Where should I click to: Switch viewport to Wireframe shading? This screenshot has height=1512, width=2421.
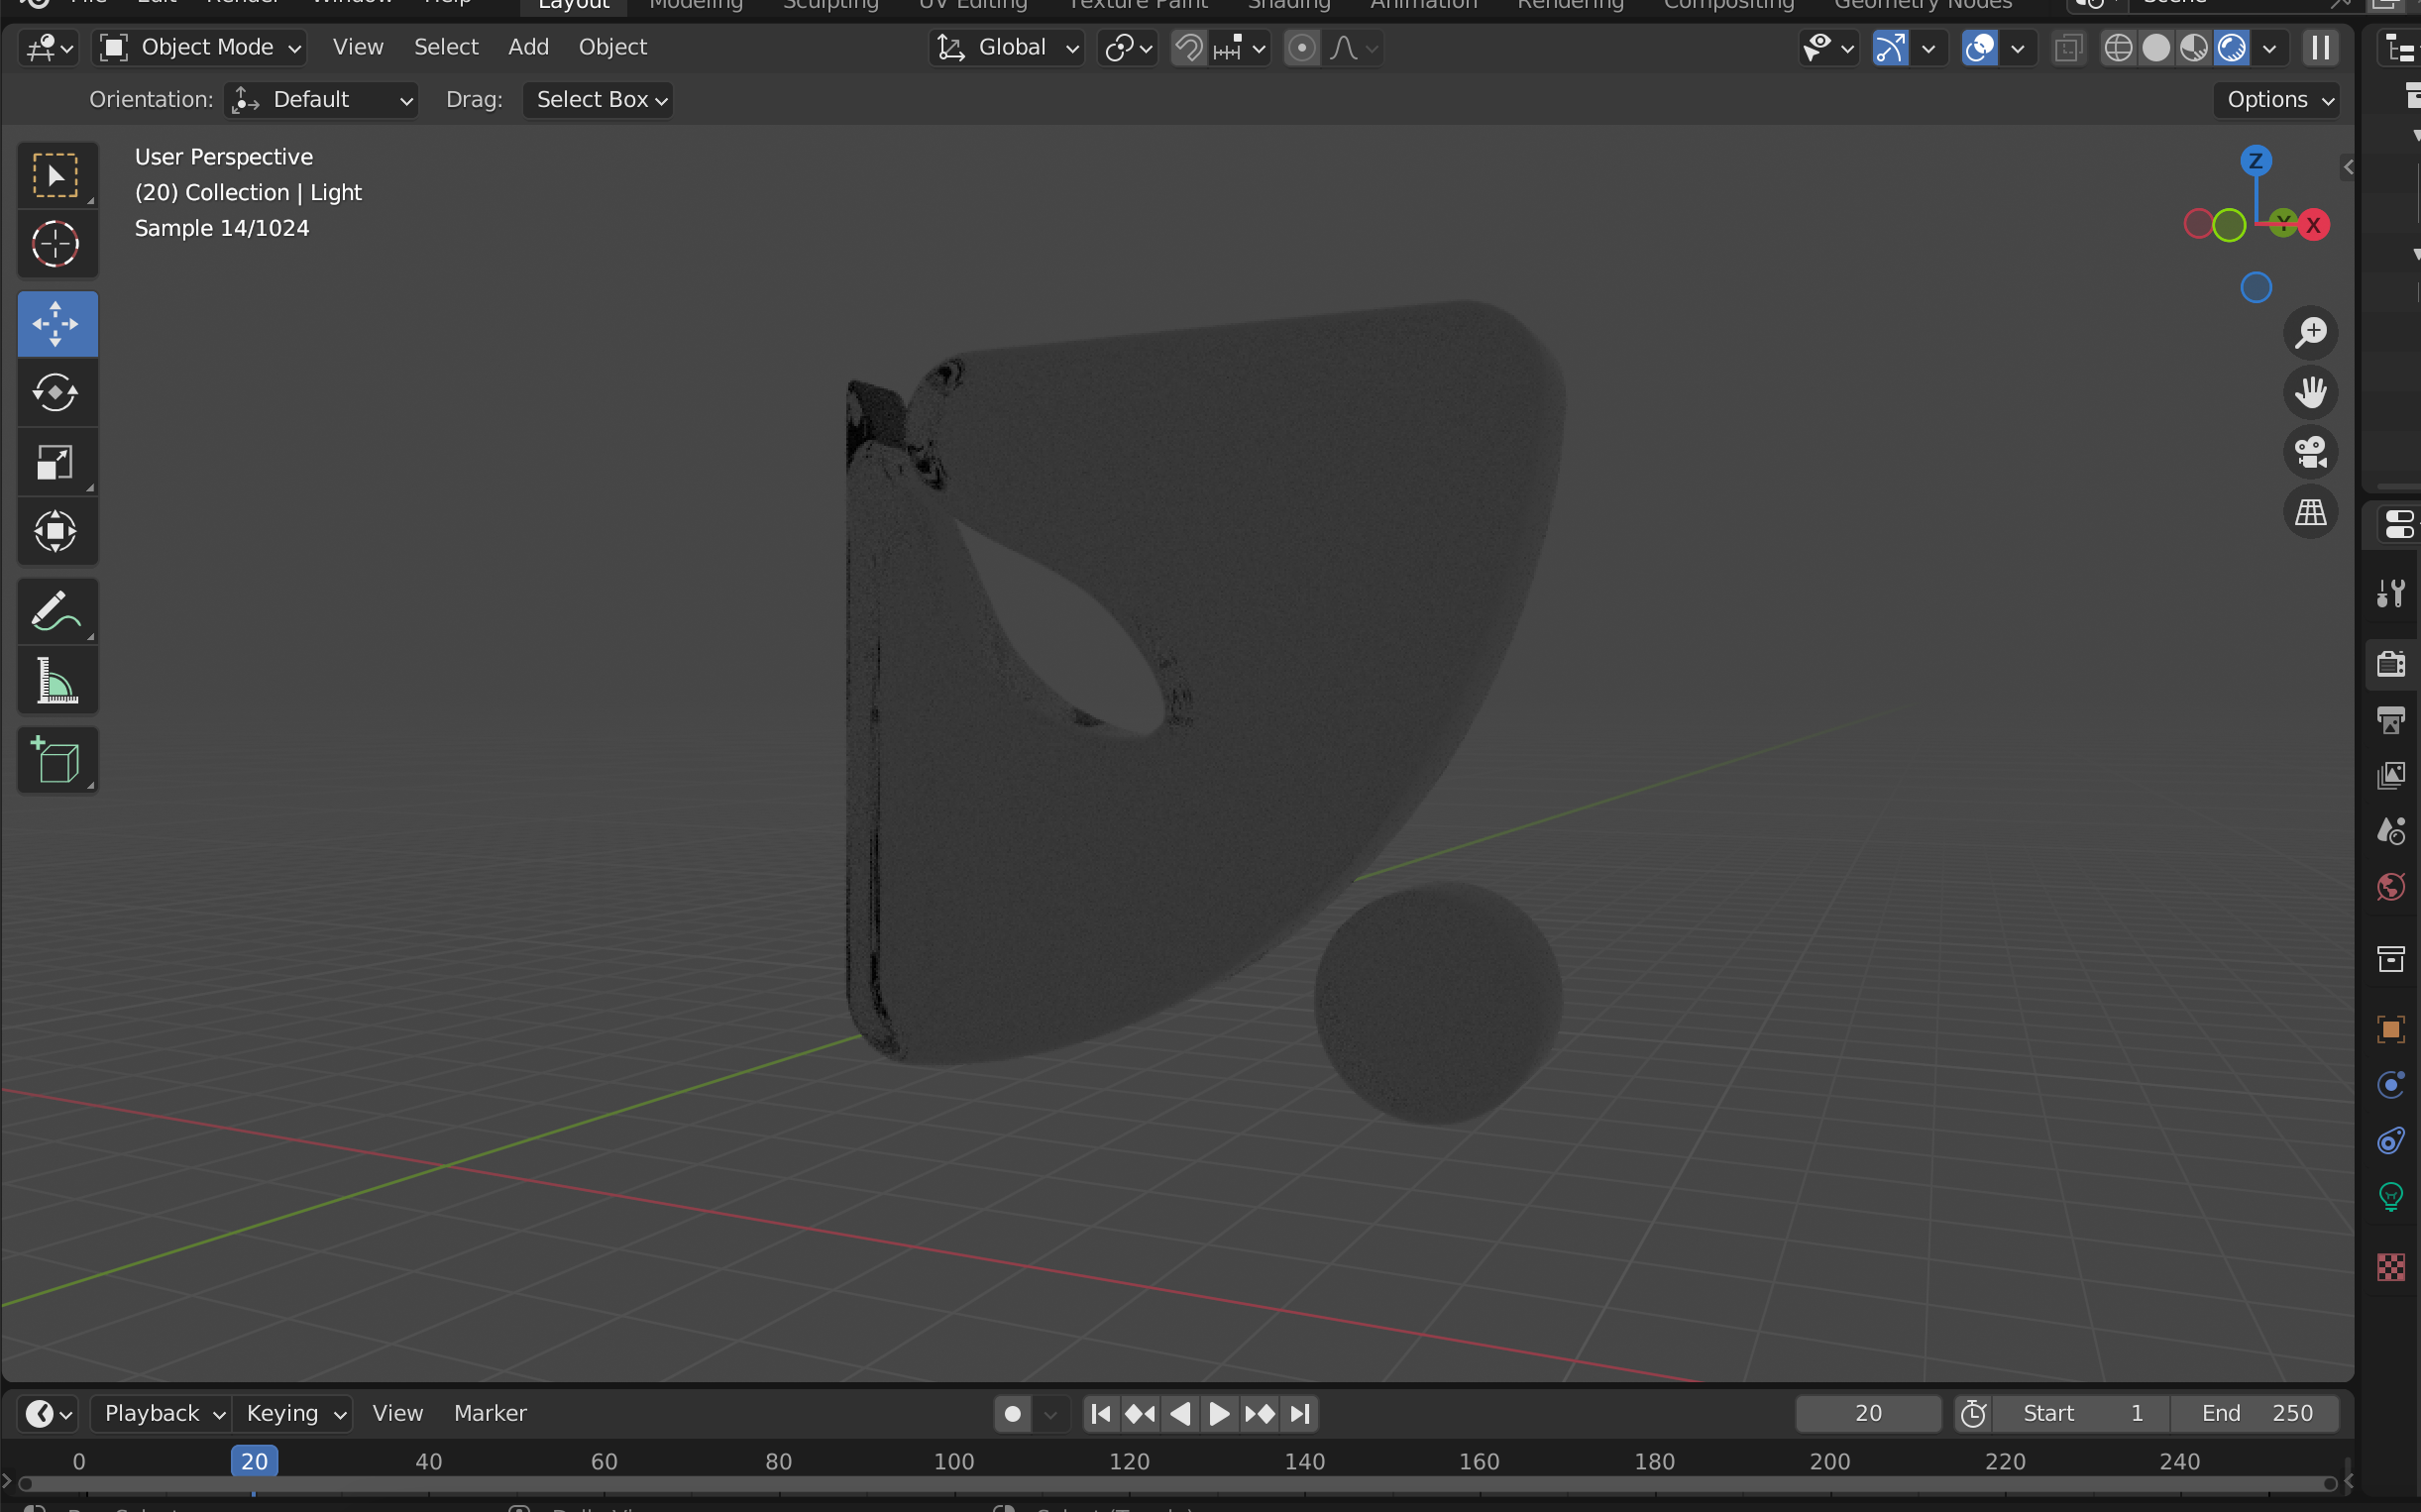pos(2119,47)
